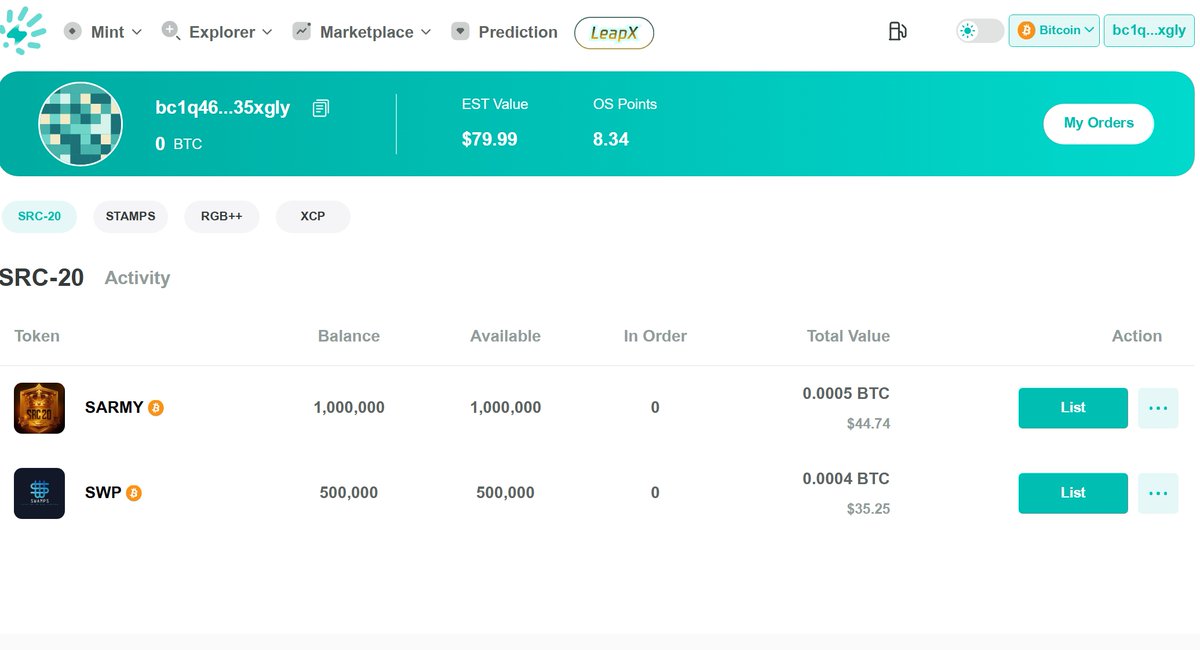This screenshot has height=650, width=1200.
Task: Open the Bitcoin network selector
Action: pos(1054,31)
